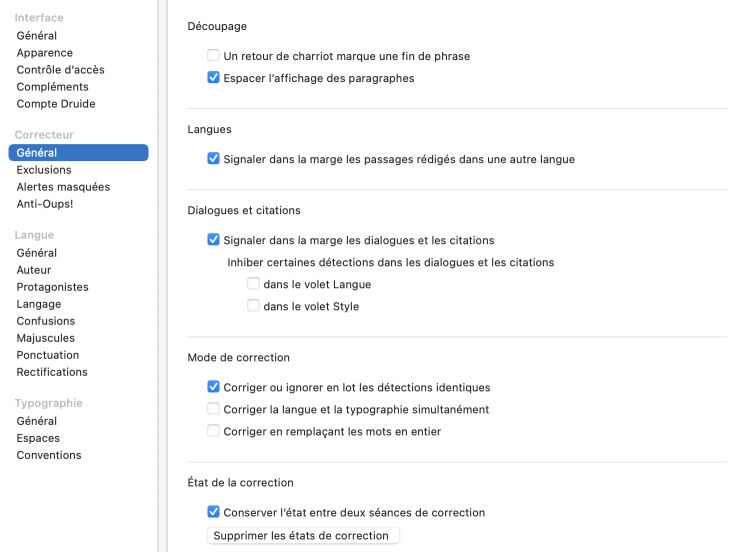Uncheck 'Signaler dans la marge les dialogues' option

pos(213,240)
